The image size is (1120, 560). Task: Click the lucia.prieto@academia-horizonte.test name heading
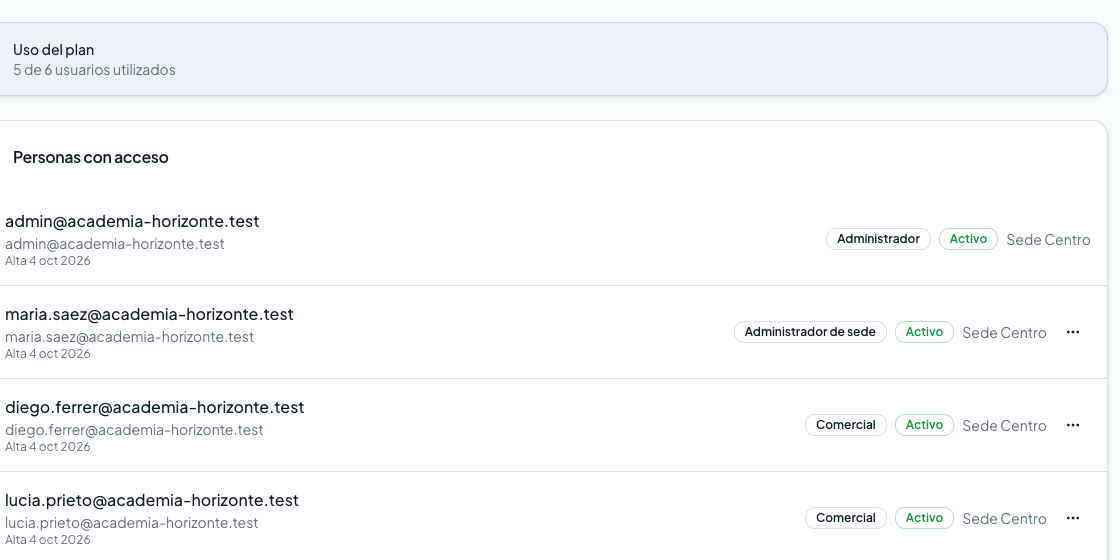pos(151,500)
